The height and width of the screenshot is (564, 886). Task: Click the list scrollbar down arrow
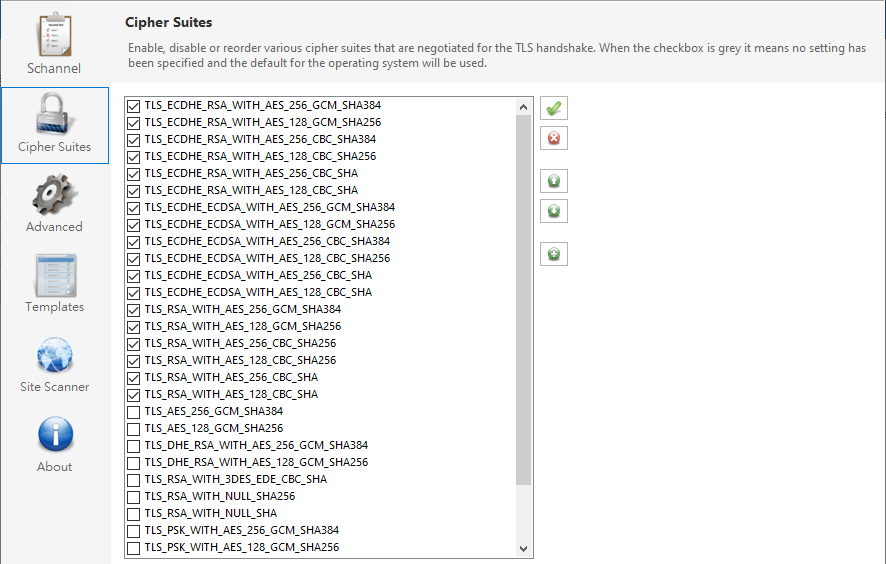pos(523,548)
